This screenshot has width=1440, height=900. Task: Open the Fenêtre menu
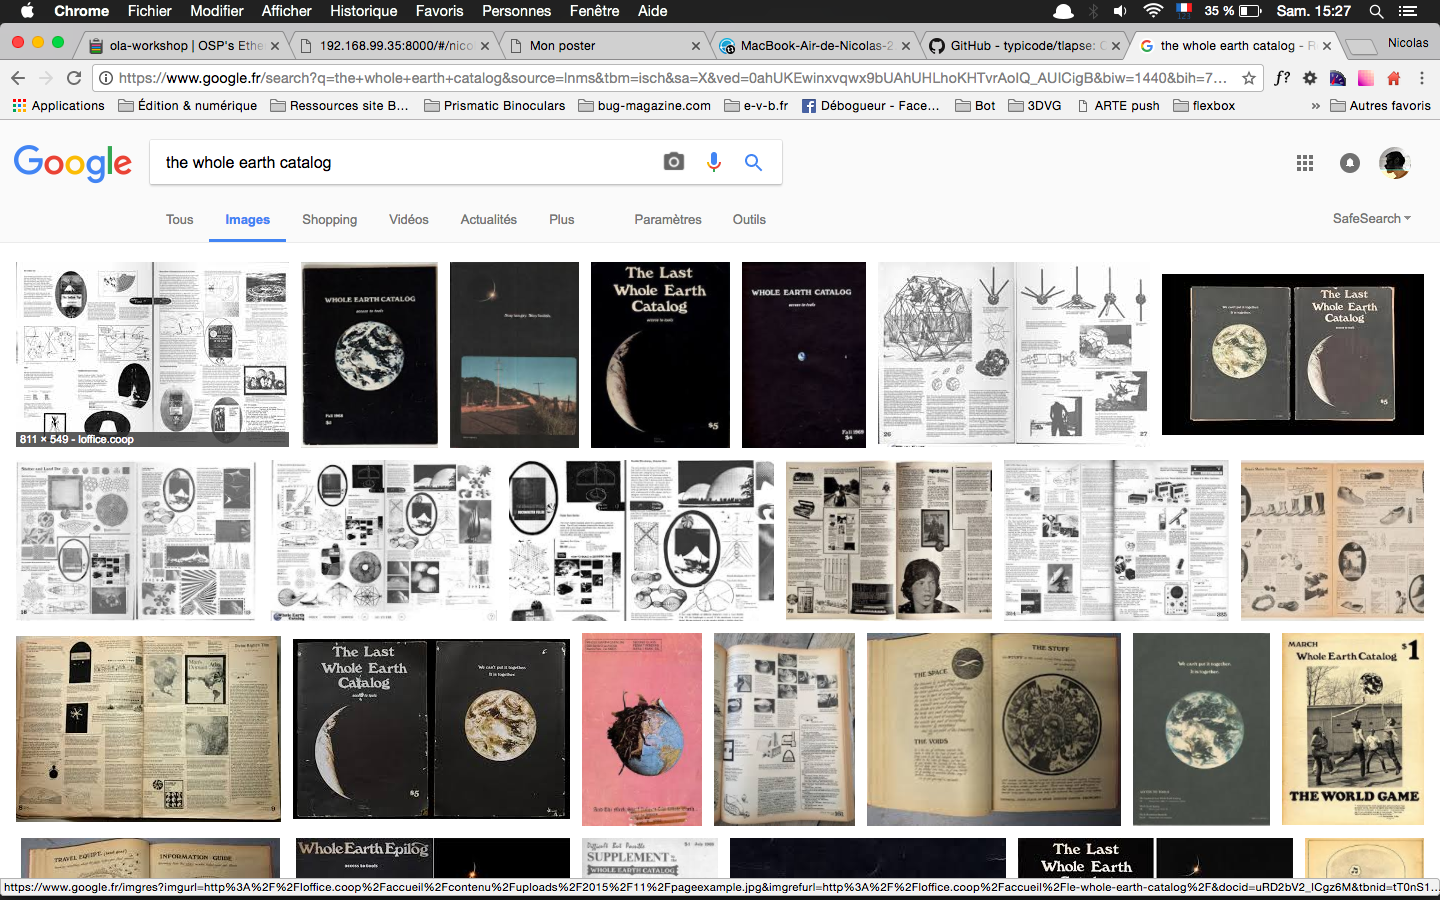tap(594, 11)
